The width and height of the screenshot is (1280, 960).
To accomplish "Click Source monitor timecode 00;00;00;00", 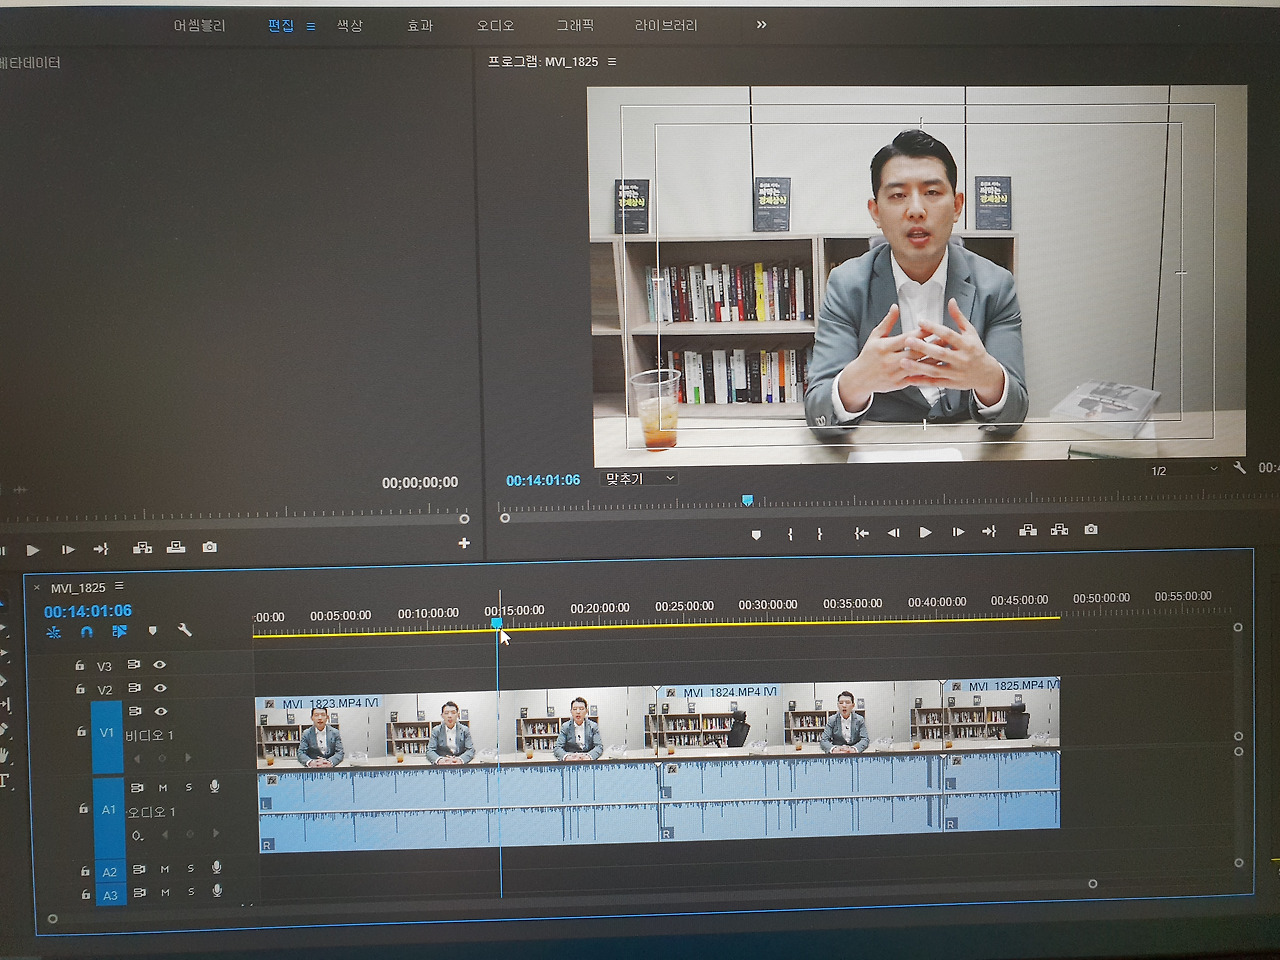I will [x=420, y=482].
